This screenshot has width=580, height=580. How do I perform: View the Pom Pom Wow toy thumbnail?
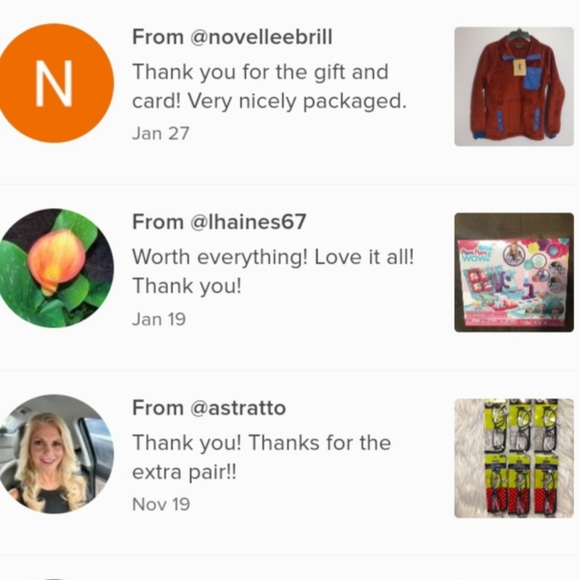tap(514, 272)
